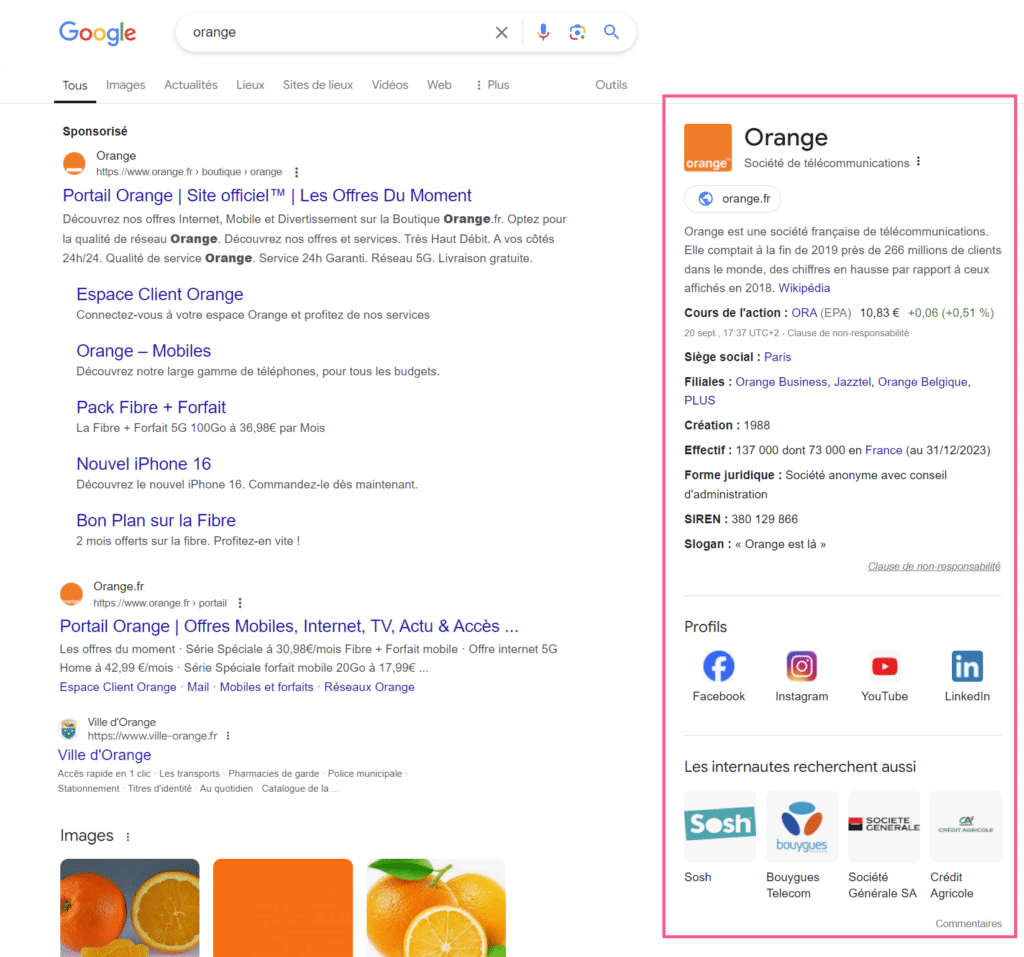The image size is (1024, 957).
Task: Click the Paris siège social link
Action: click(777, 357)
